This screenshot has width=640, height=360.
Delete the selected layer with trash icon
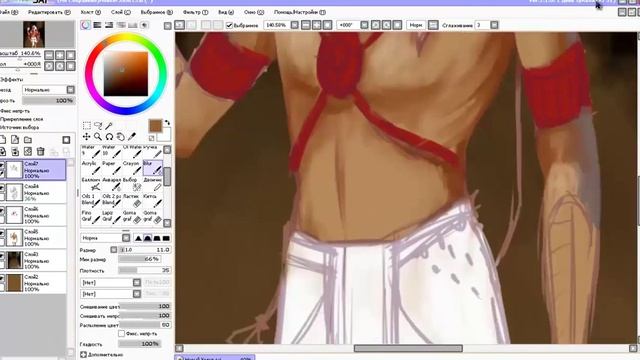(40, 152)
